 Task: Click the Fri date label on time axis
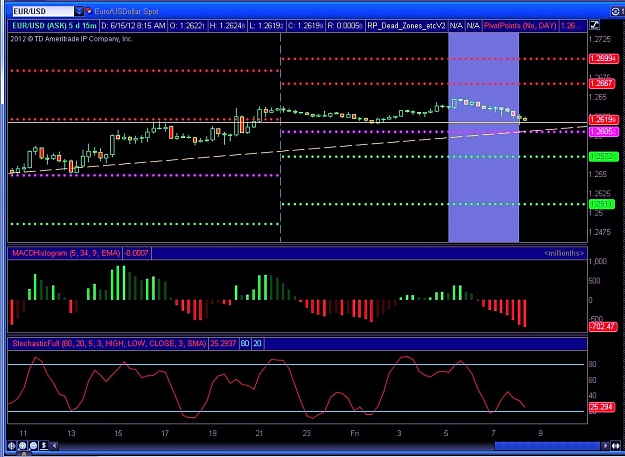[x=355, y=433]
